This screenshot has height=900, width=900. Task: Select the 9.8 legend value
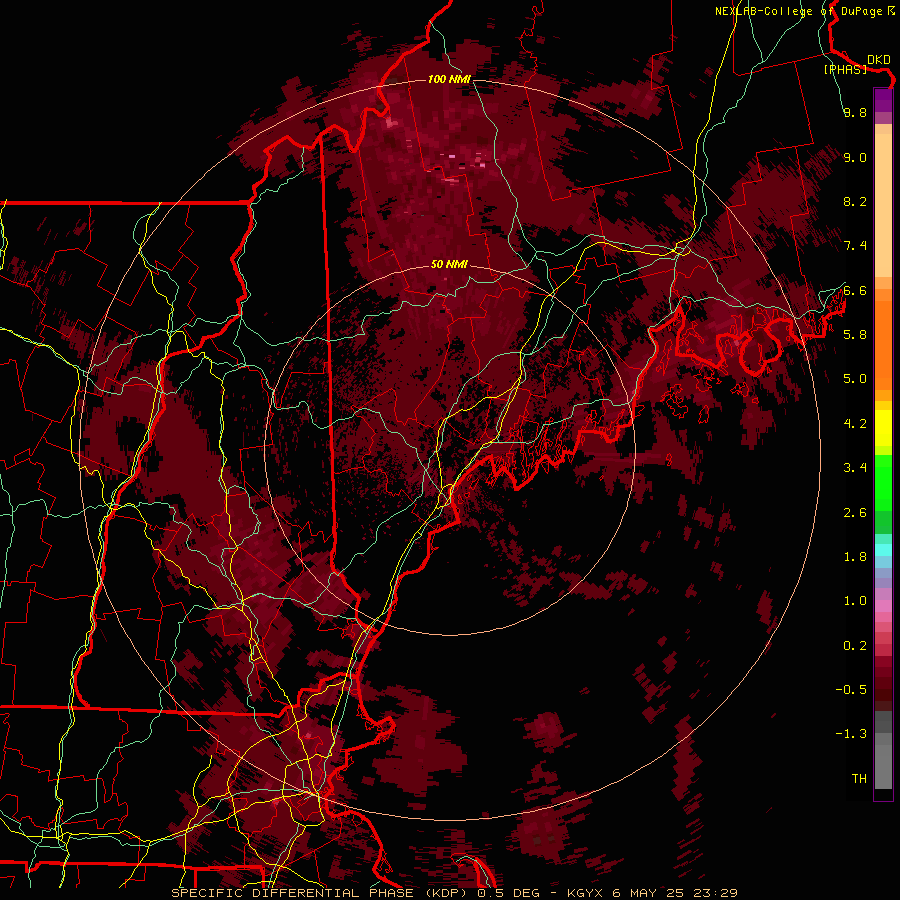tap(855, 112)
